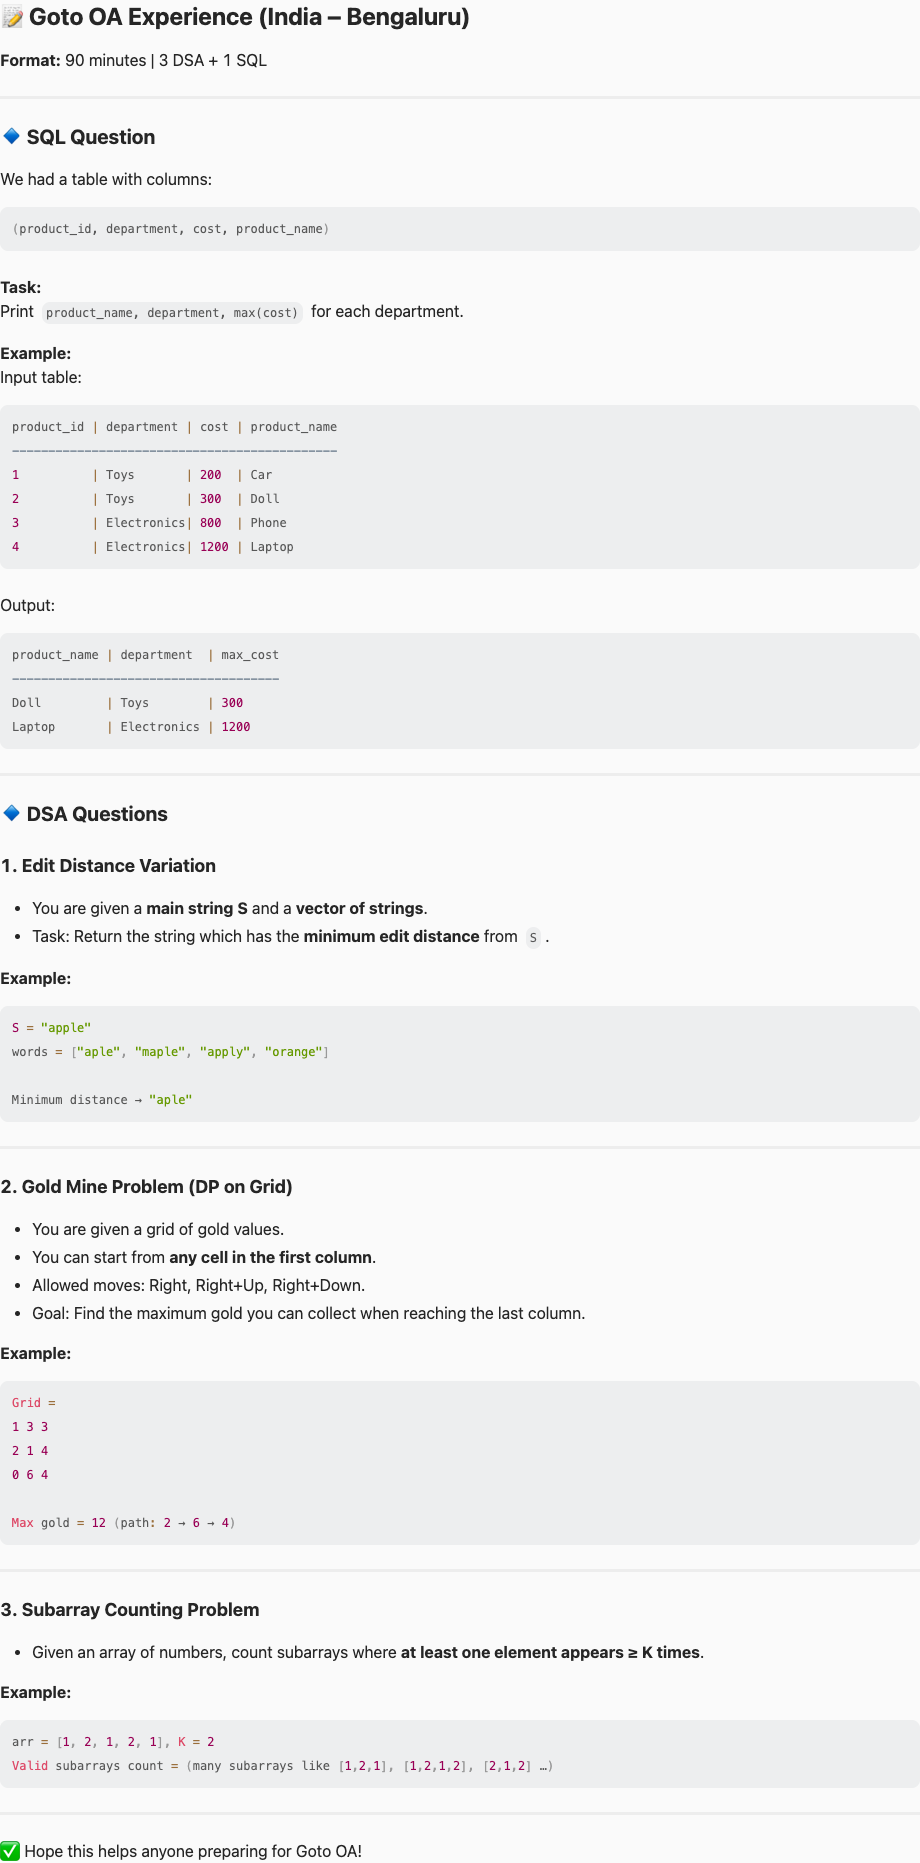Click the inline code product_name, department, max(cost)
This screenshot has height=1863, width=920.
click(x=172, y=313)
